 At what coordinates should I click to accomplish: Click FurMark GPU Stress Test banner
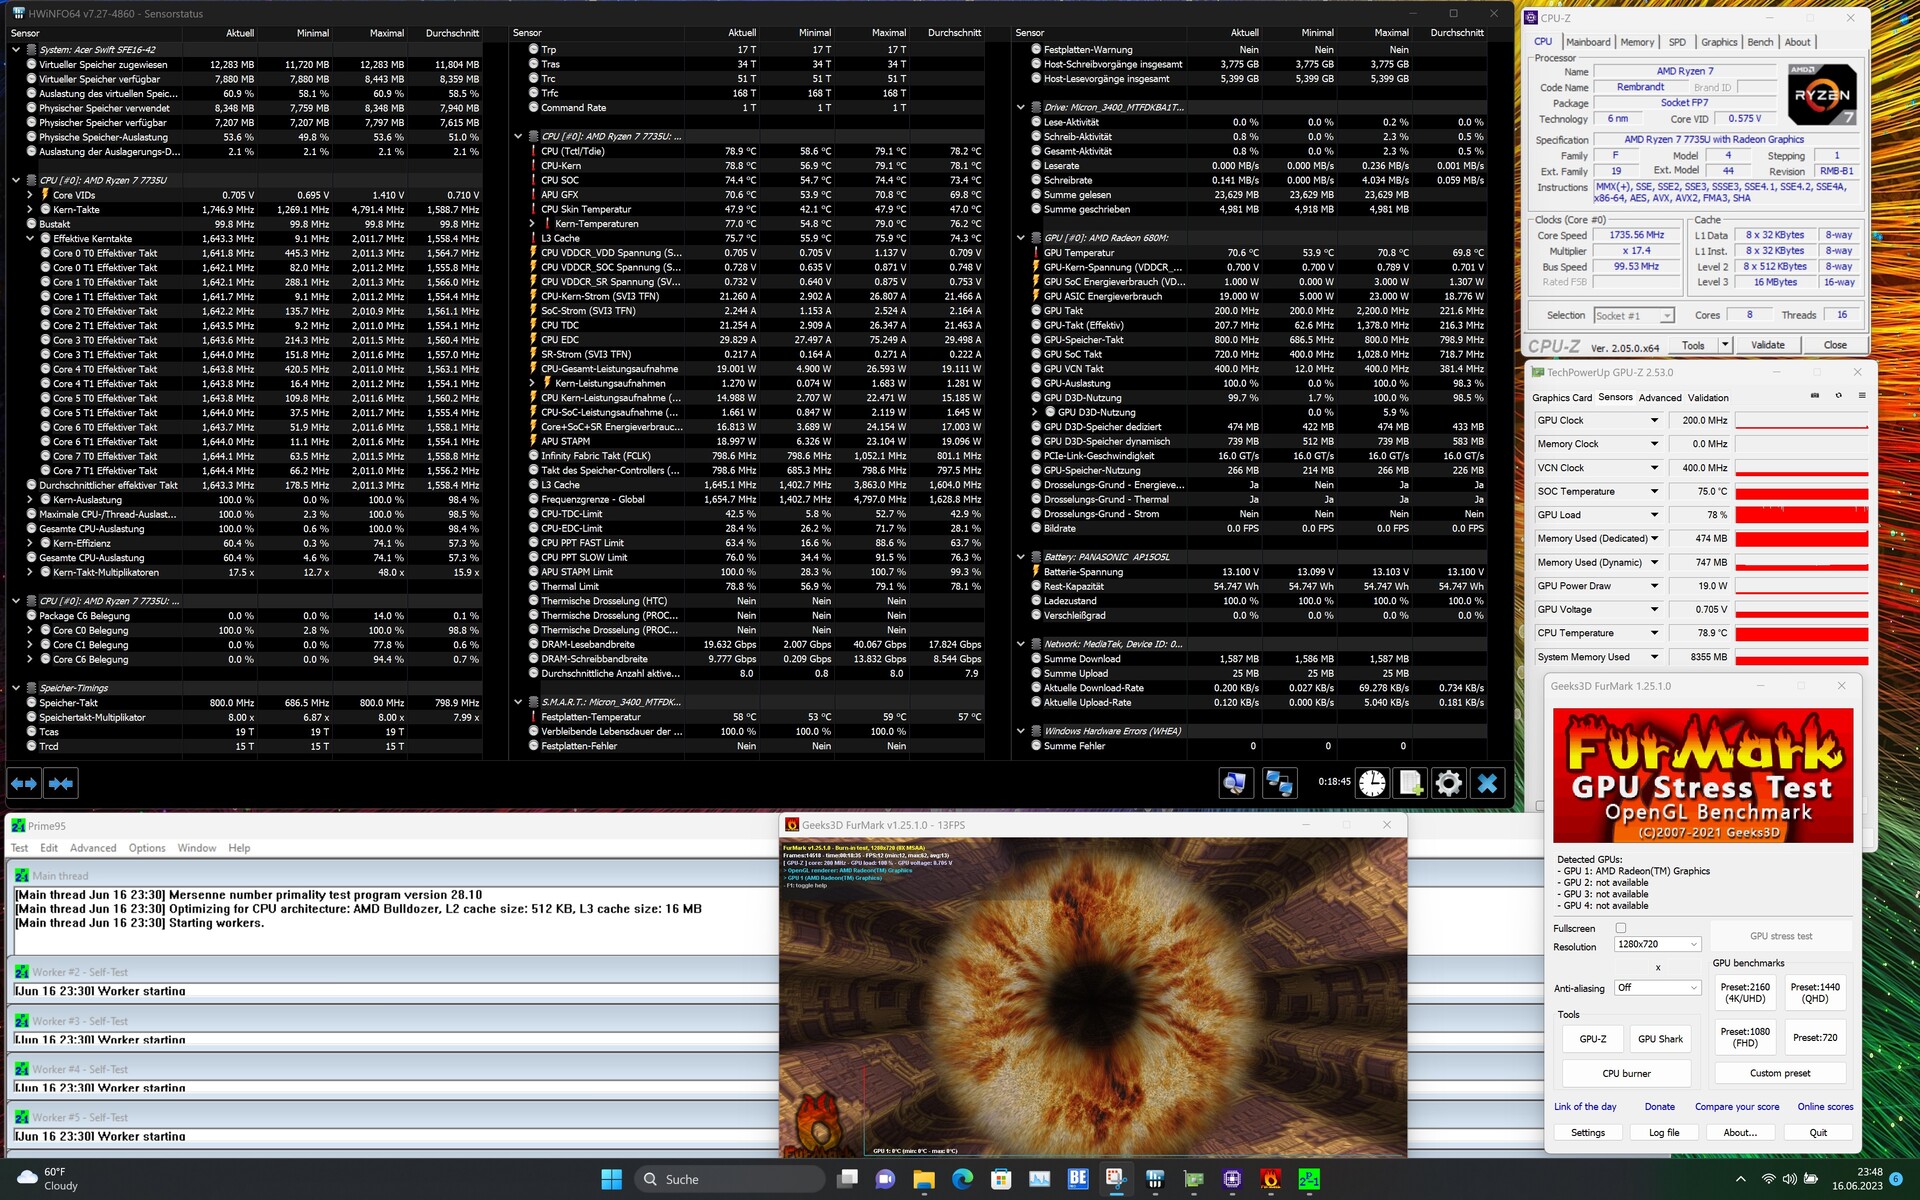[x=1703, y=775]
